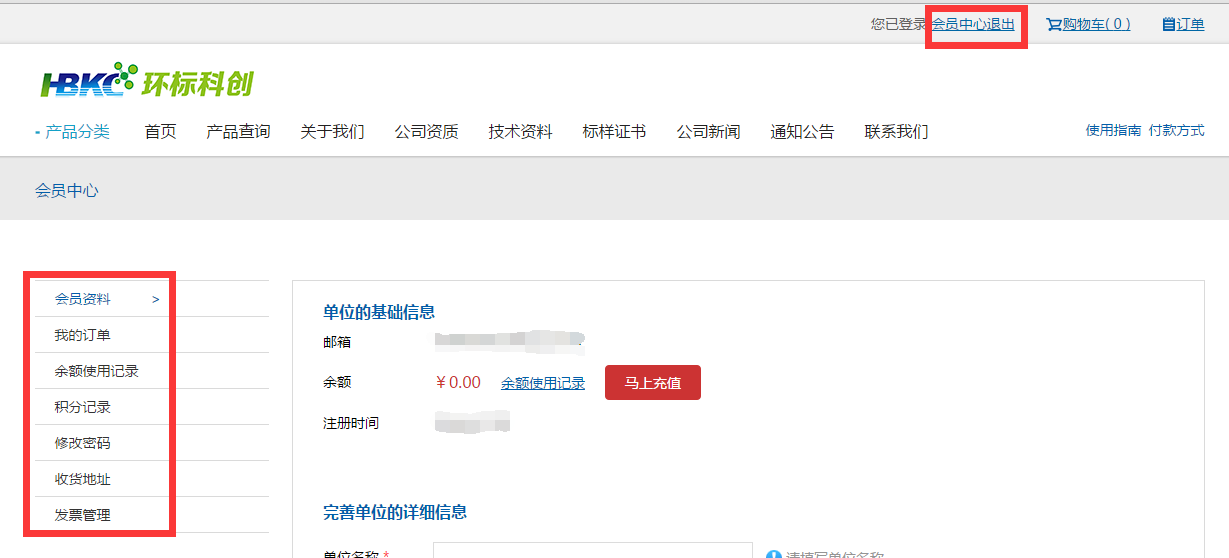Select 我的订单 in the sidebar
The height and width of the screenshot is (558, 1229).
pyautogui.click(x=83, y=335)
